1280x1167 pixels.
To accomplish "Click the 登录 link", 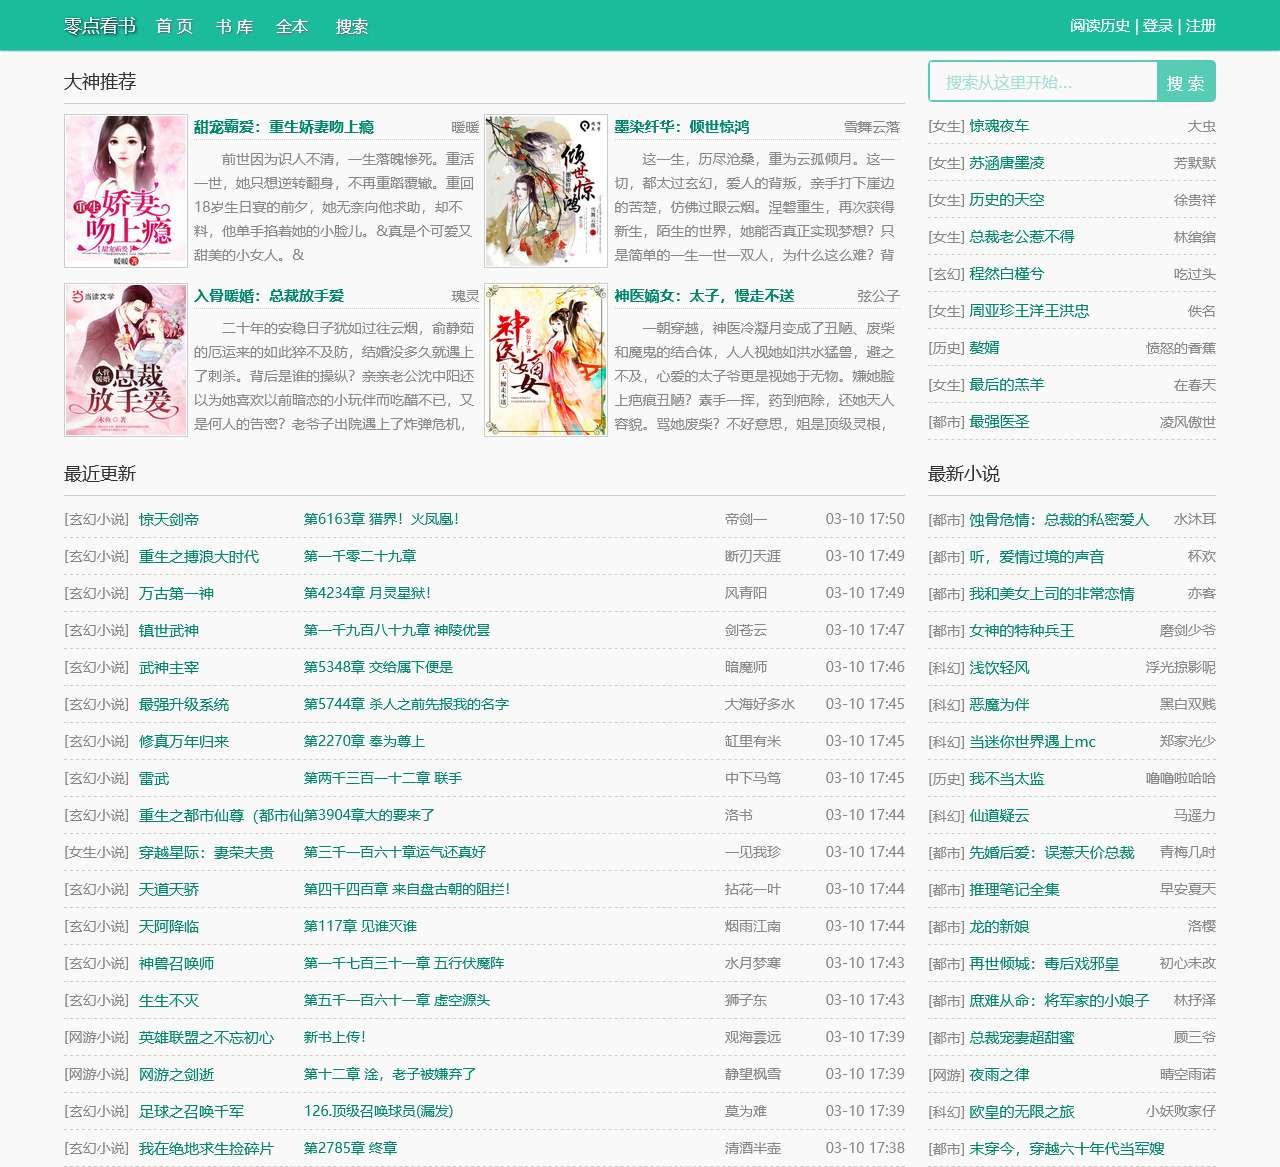I will 1158,26.
